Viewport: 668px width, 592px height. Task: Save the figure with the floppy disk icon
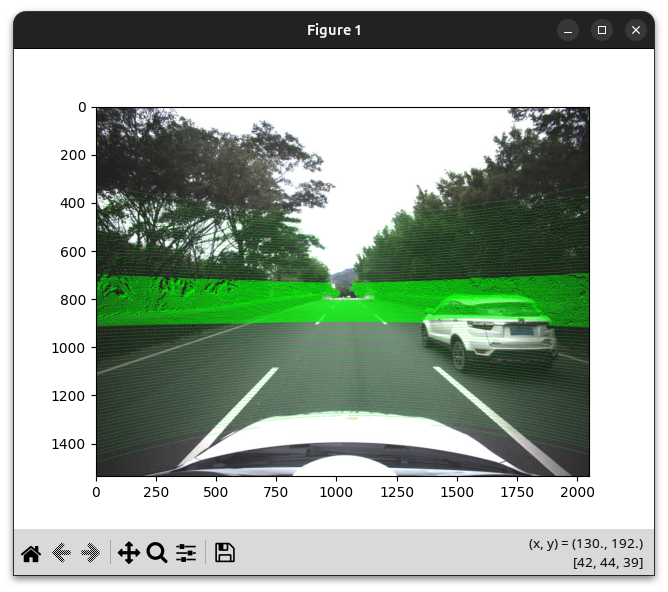[225, 553]
